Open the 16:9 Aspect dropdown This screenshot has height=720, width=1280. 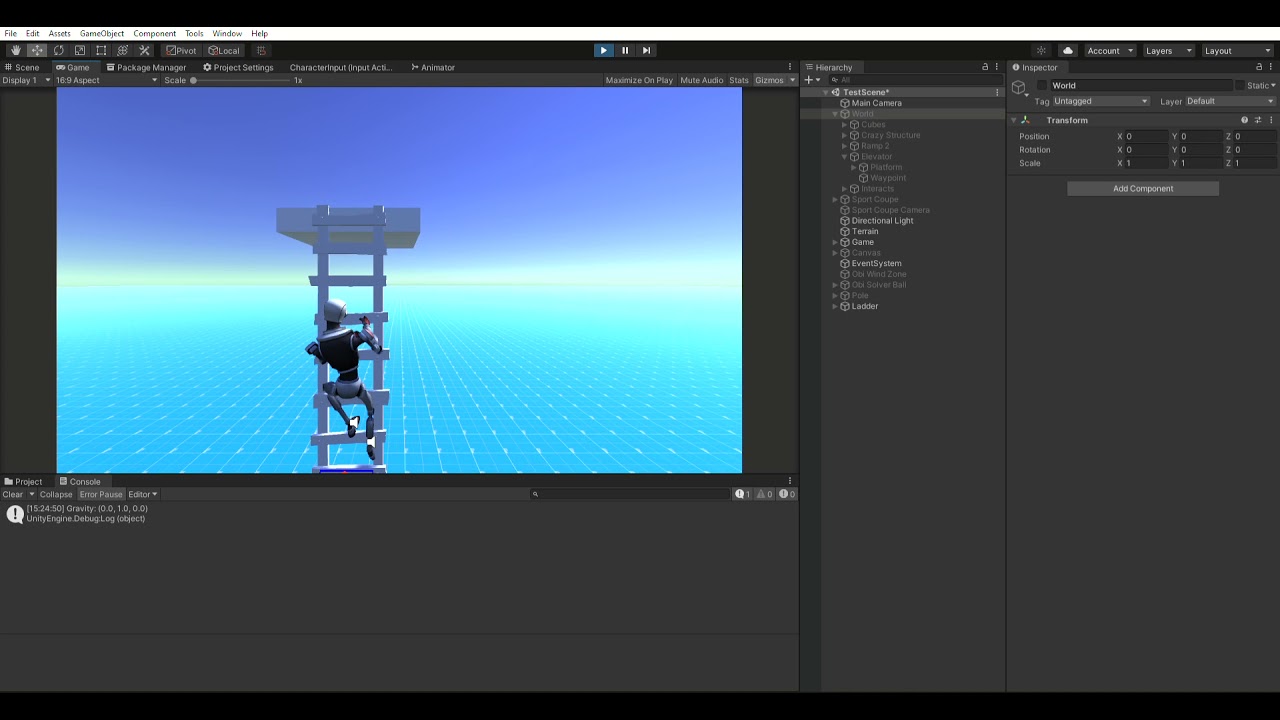coord(107,80)
